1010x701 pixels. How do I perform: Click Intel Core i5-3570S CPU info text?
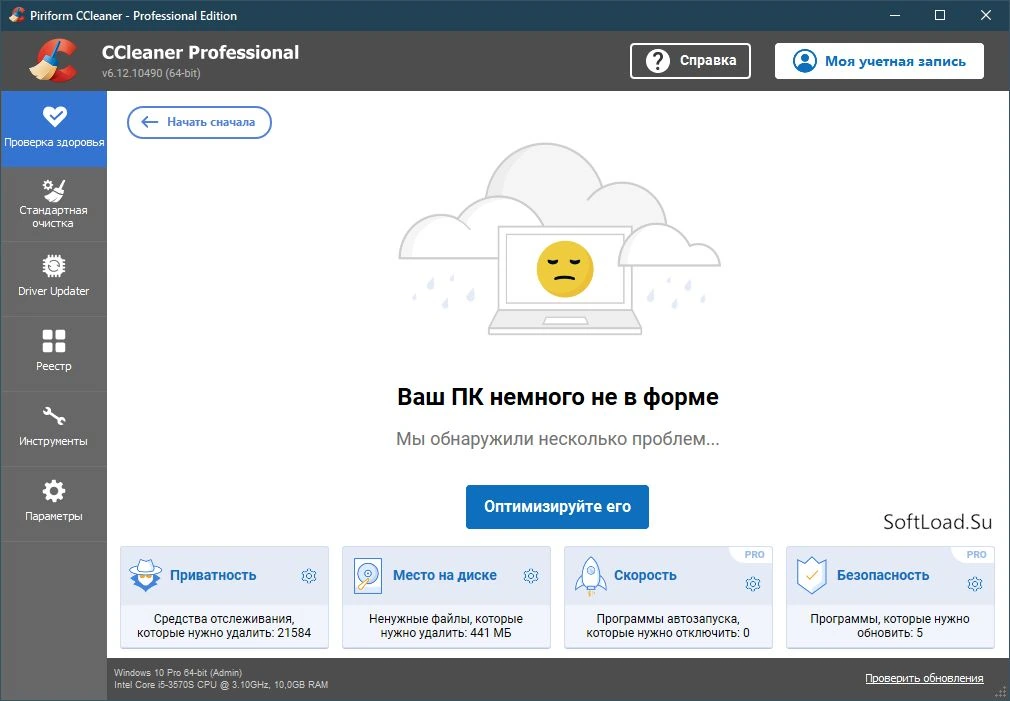(221, 685)
